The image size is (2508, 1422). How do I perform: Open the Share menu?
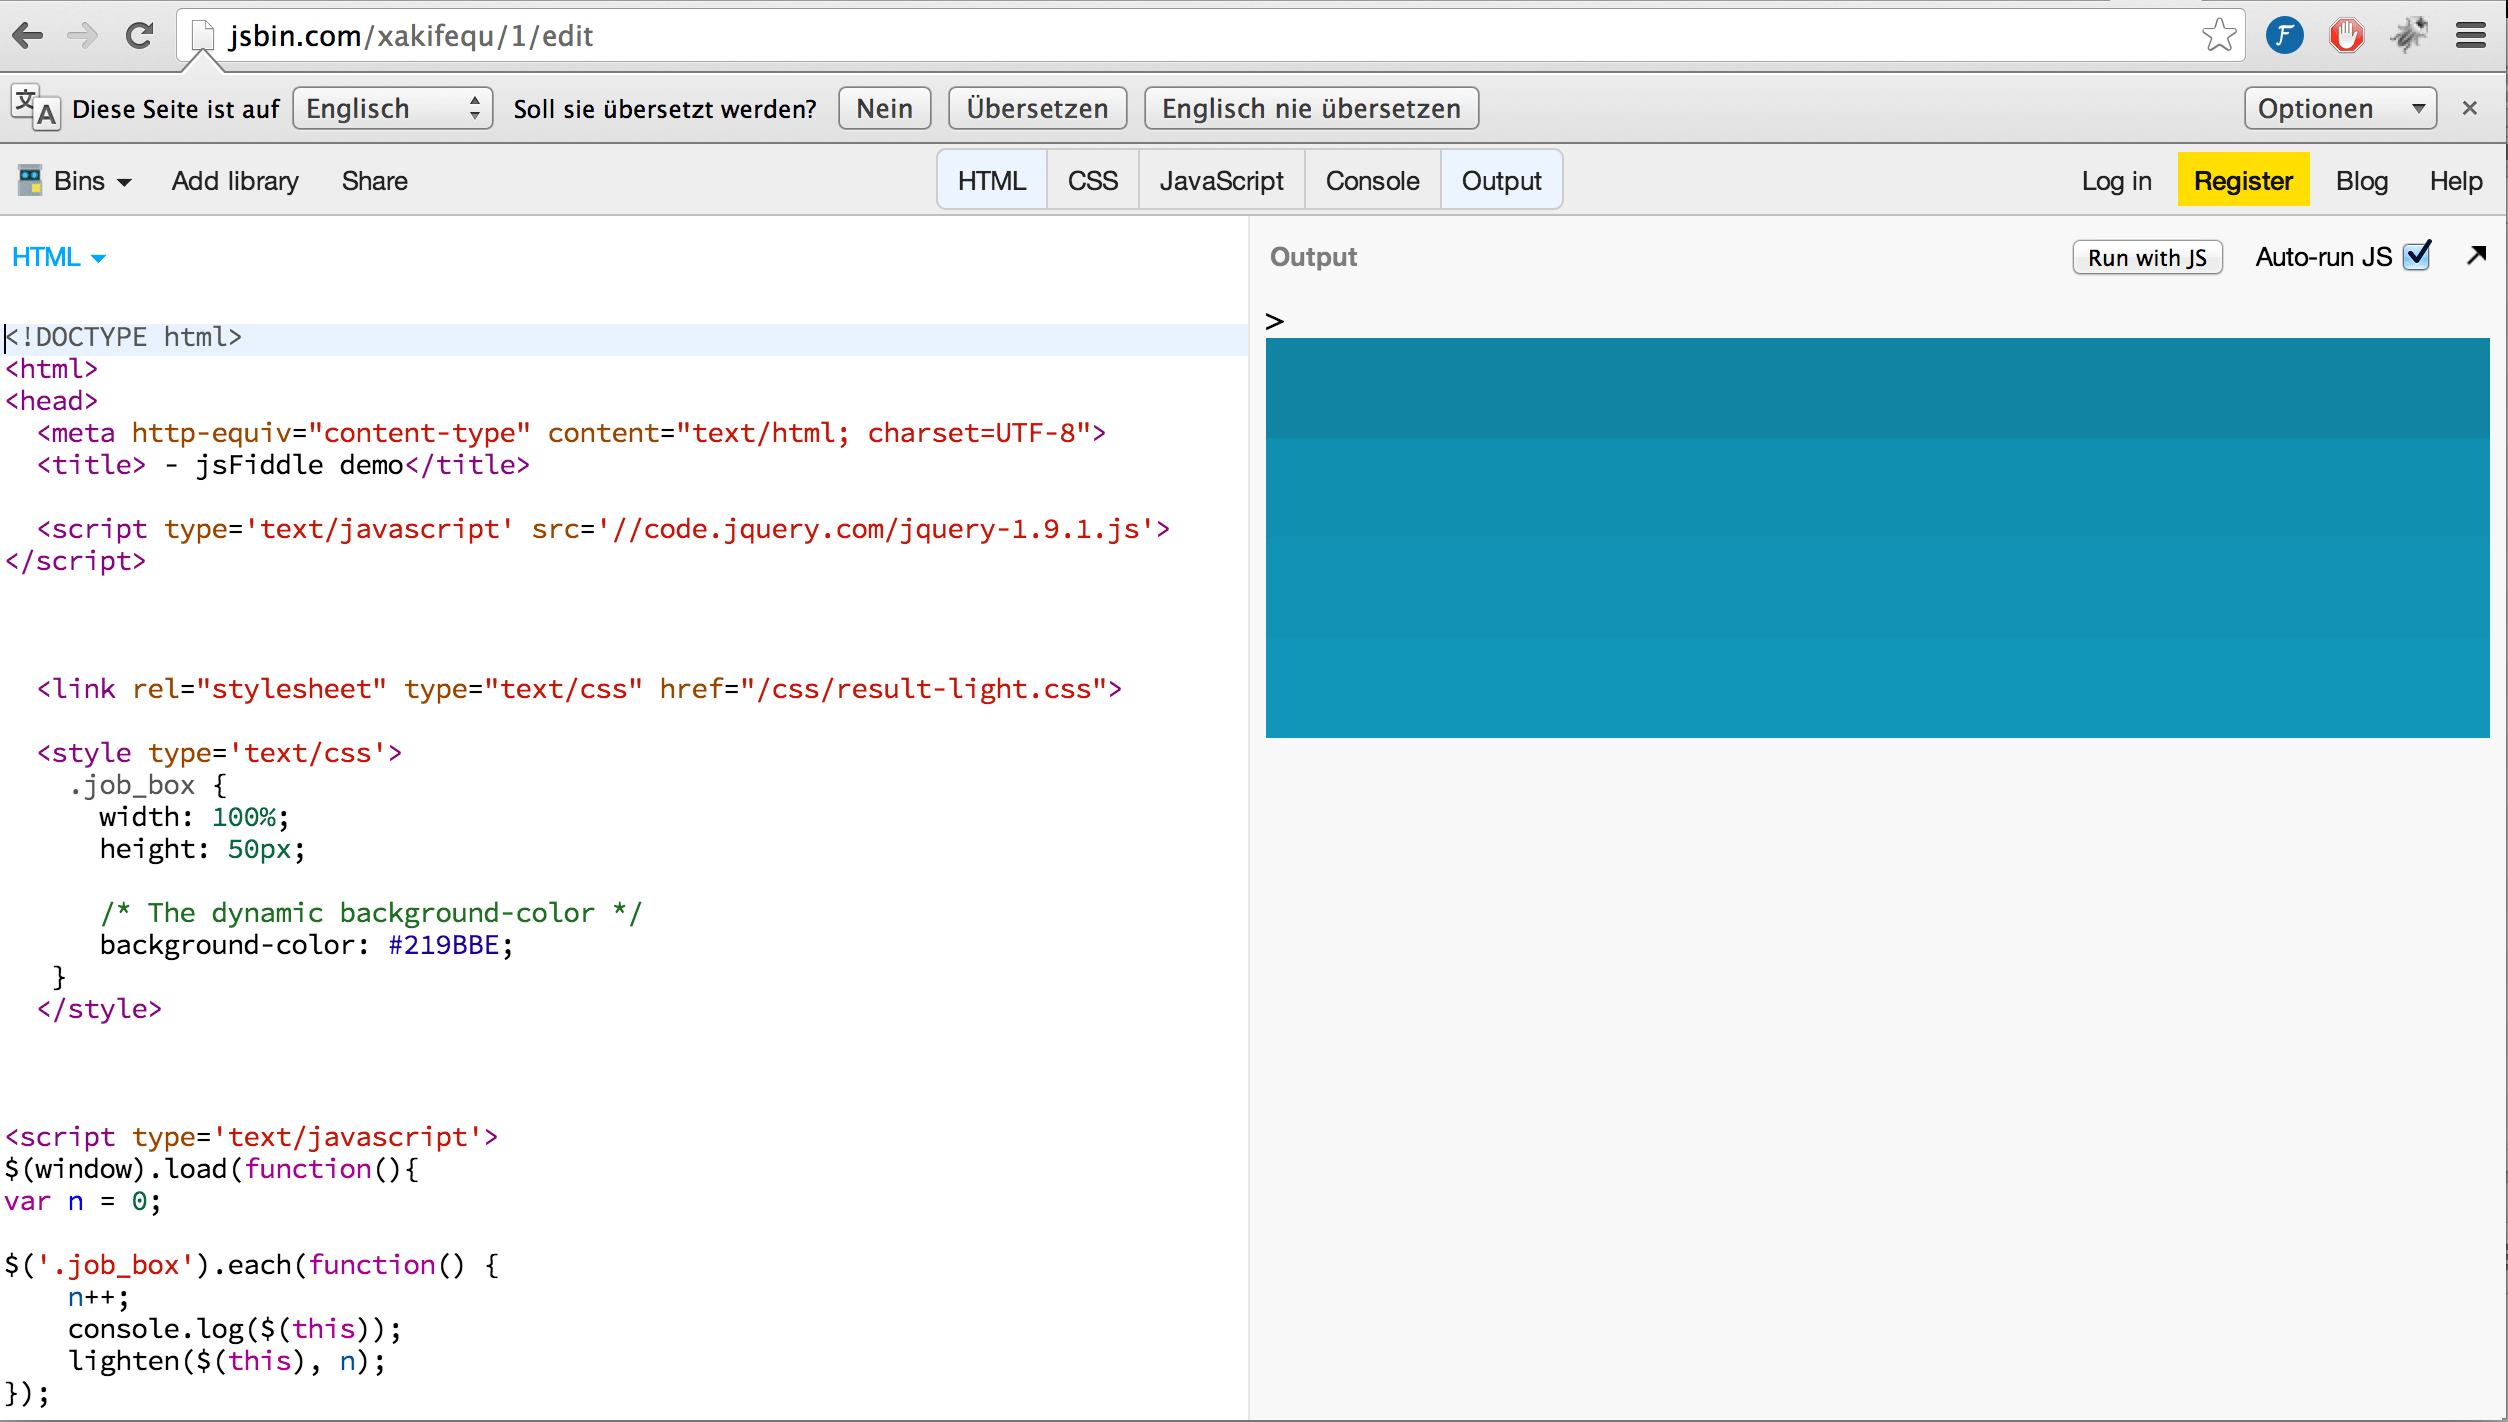pos(374,181)
